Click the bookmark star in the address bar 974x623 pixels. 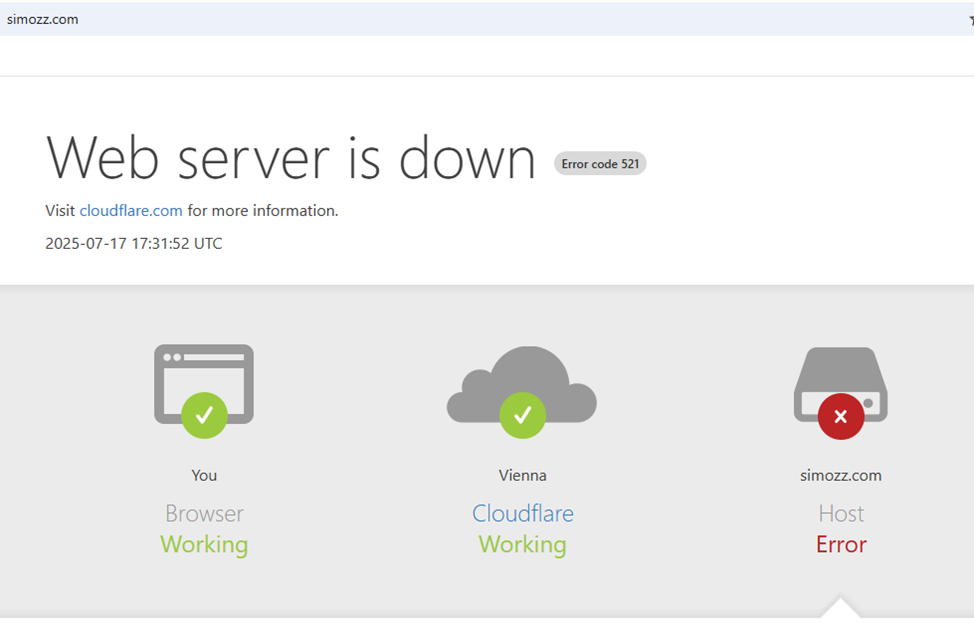click(970, 19)
